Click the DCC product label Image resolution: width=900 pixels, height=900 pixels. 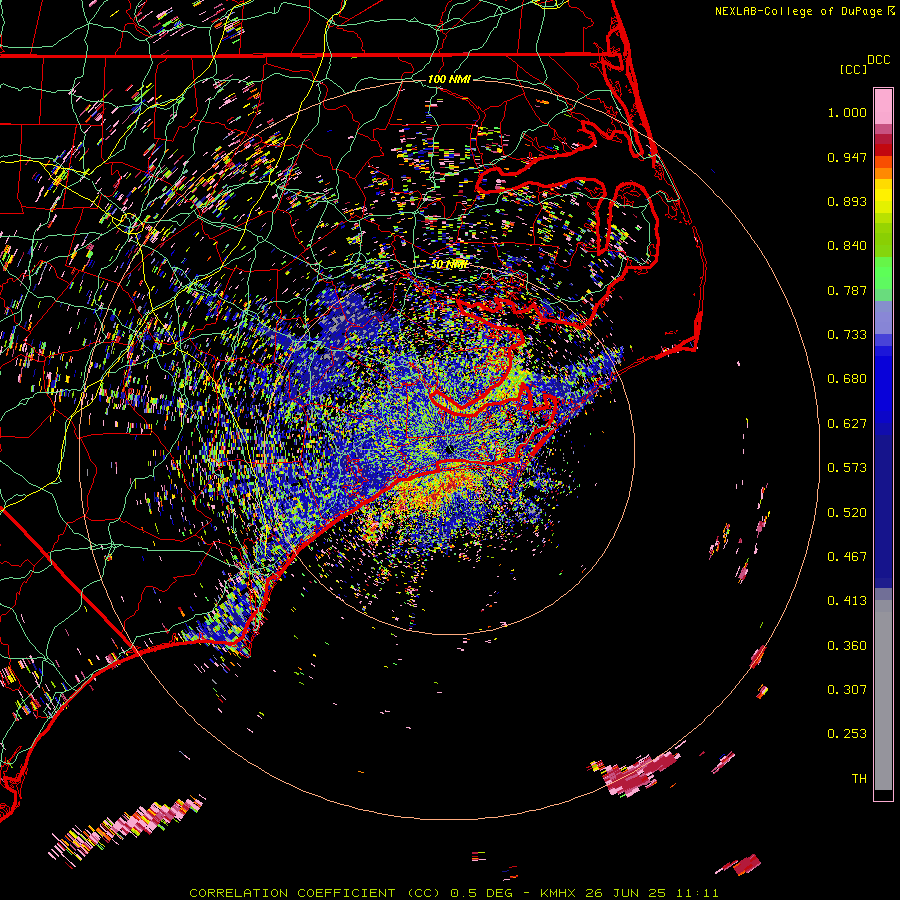pyautogui.click(x=878, y=60)
